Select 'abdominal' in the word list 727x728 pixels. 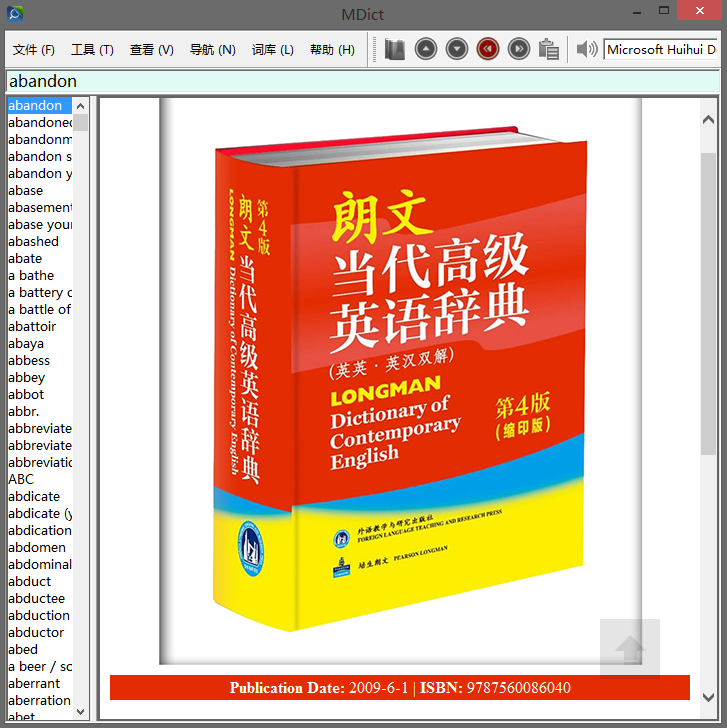40,564
